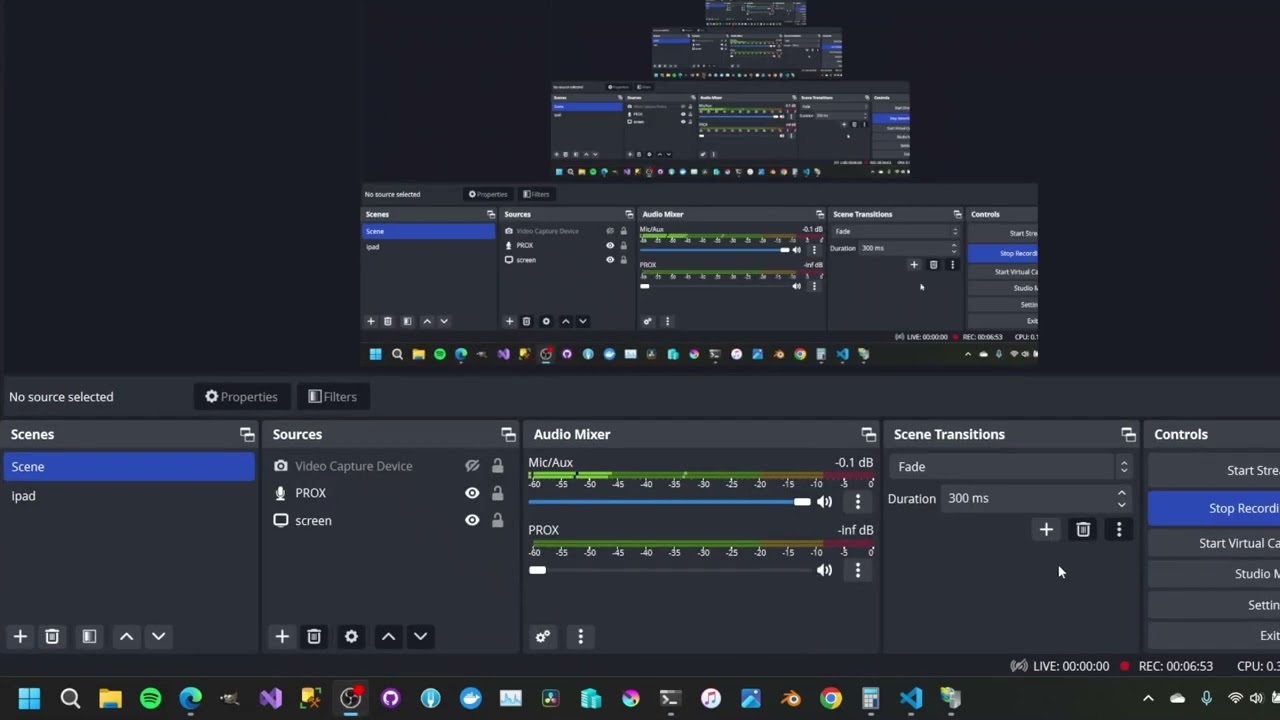
Task: Increase the transition Duration with the up arrow
Action: click(1121, 492)
